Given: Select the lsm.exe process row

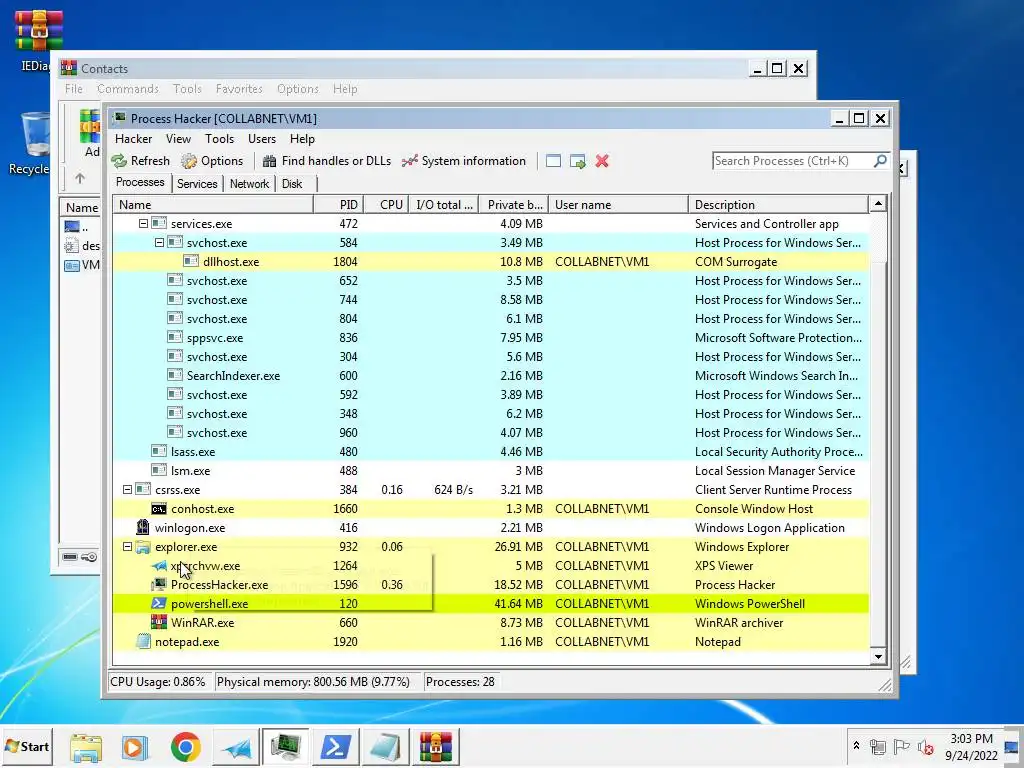Looking at the screenshot, I should click(x=491, y=470).
